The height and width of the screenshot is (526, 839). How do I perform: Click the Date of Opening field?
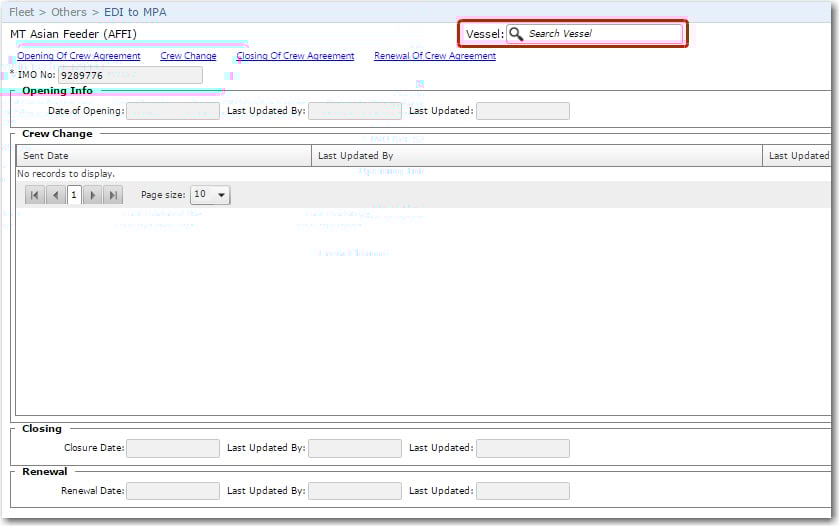point(172,111)
